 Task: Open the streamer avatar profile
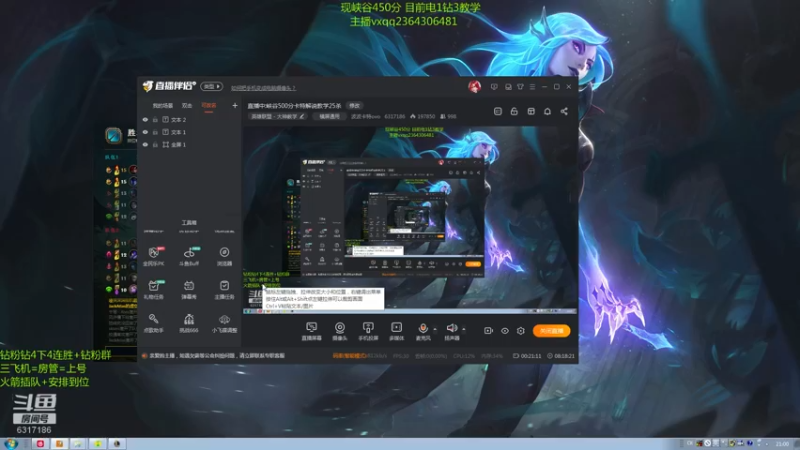pos(474,87)
